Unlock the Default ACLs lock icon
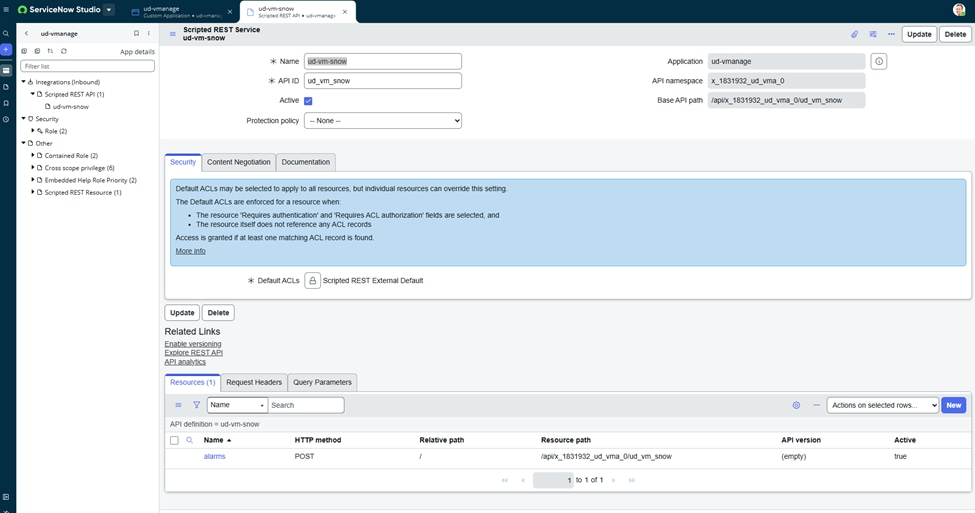This screenshot has width=975, height=513. click(x=312, y=280)
